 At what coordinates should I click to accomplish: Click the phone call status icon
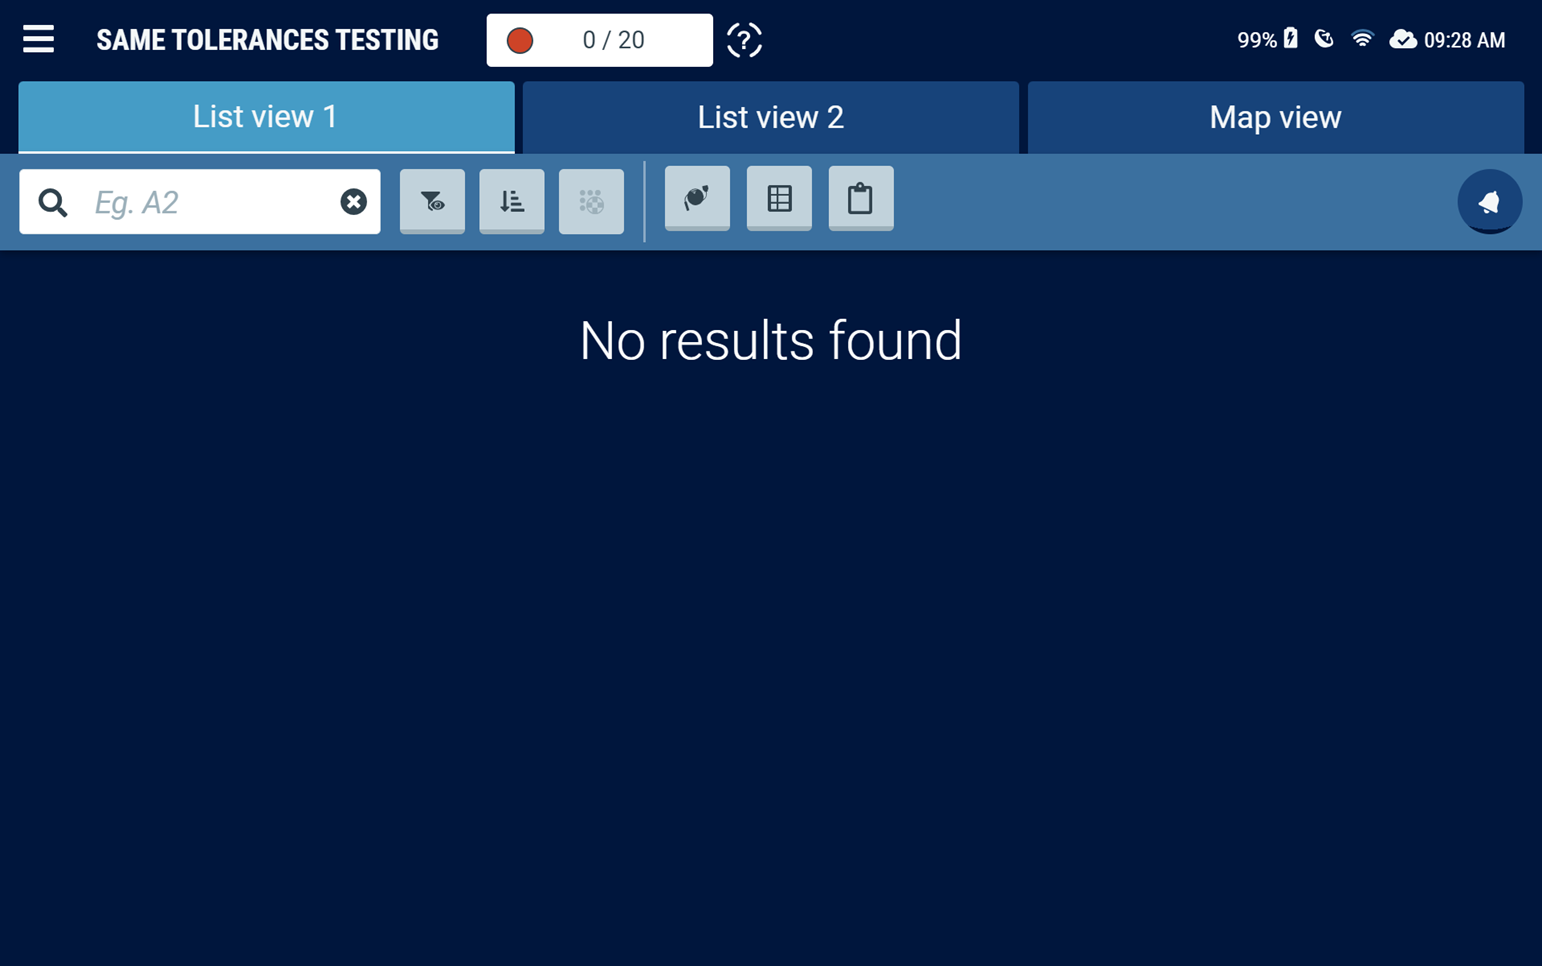click(1324, 39)
